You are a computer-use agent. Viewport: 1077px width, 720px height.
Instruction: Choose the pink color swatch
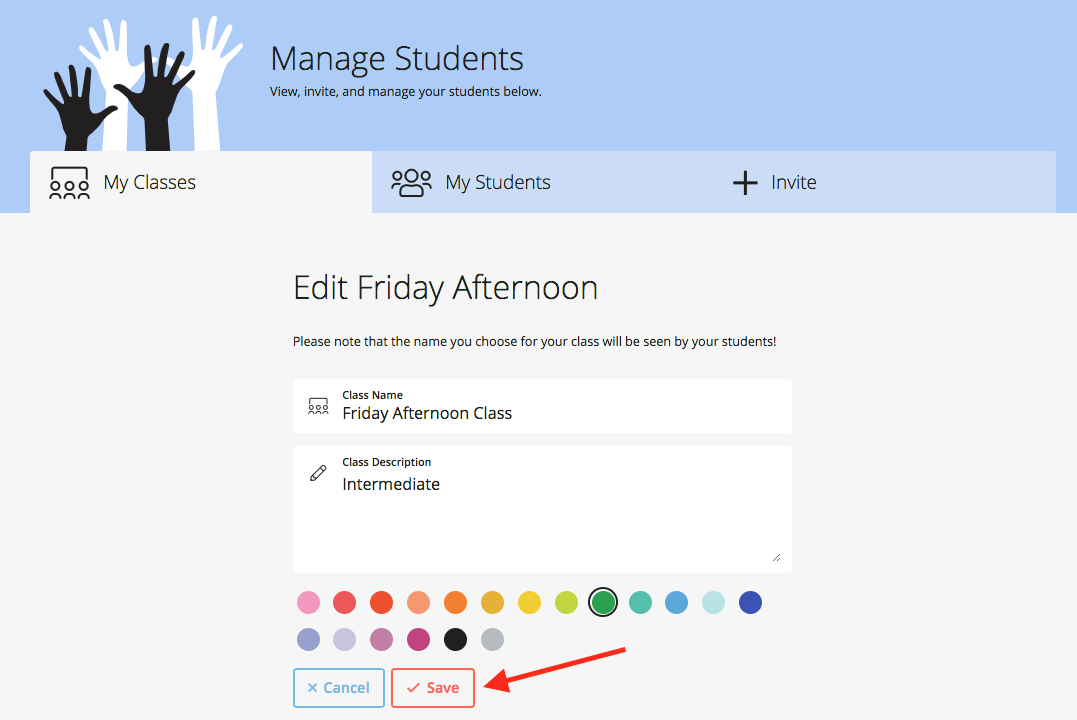(x=308, y=603)
